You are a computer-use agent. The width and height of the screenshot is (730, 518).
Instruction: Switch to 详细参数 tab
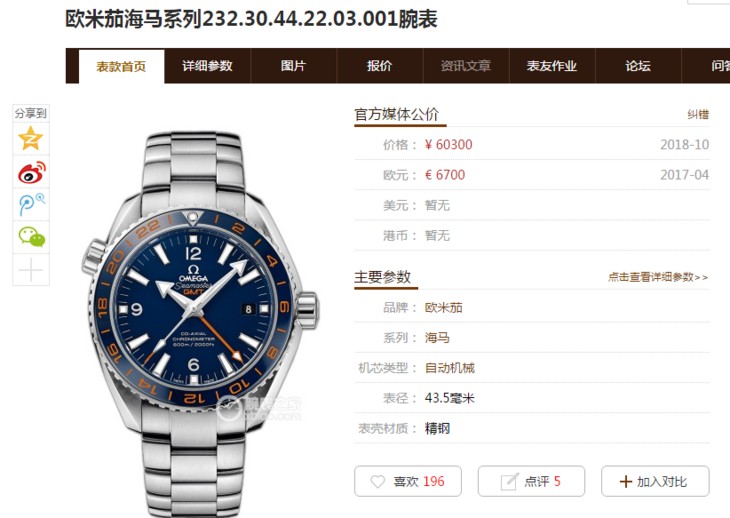click(207, 66)
